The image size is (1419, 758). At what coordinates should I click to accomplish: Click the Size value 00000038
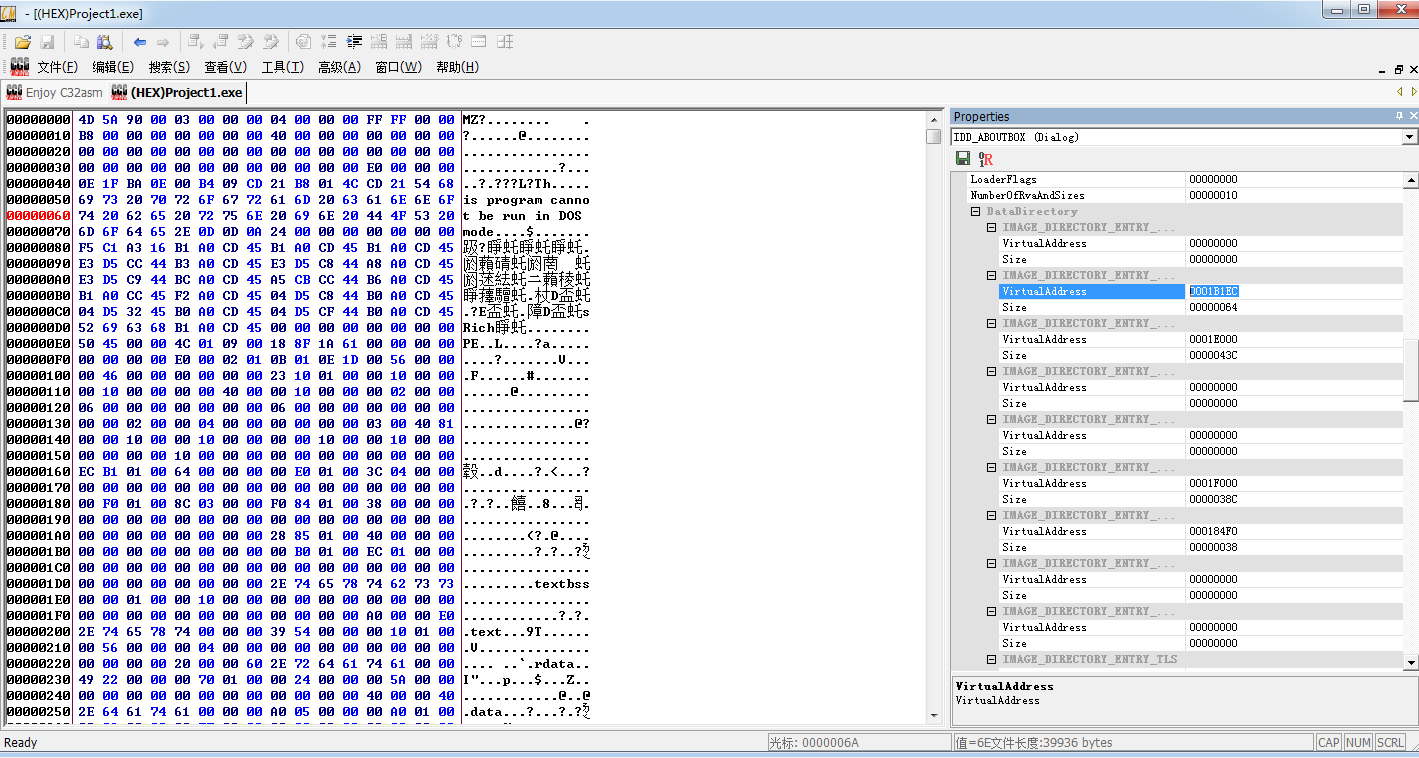(x=1213, y=547)
